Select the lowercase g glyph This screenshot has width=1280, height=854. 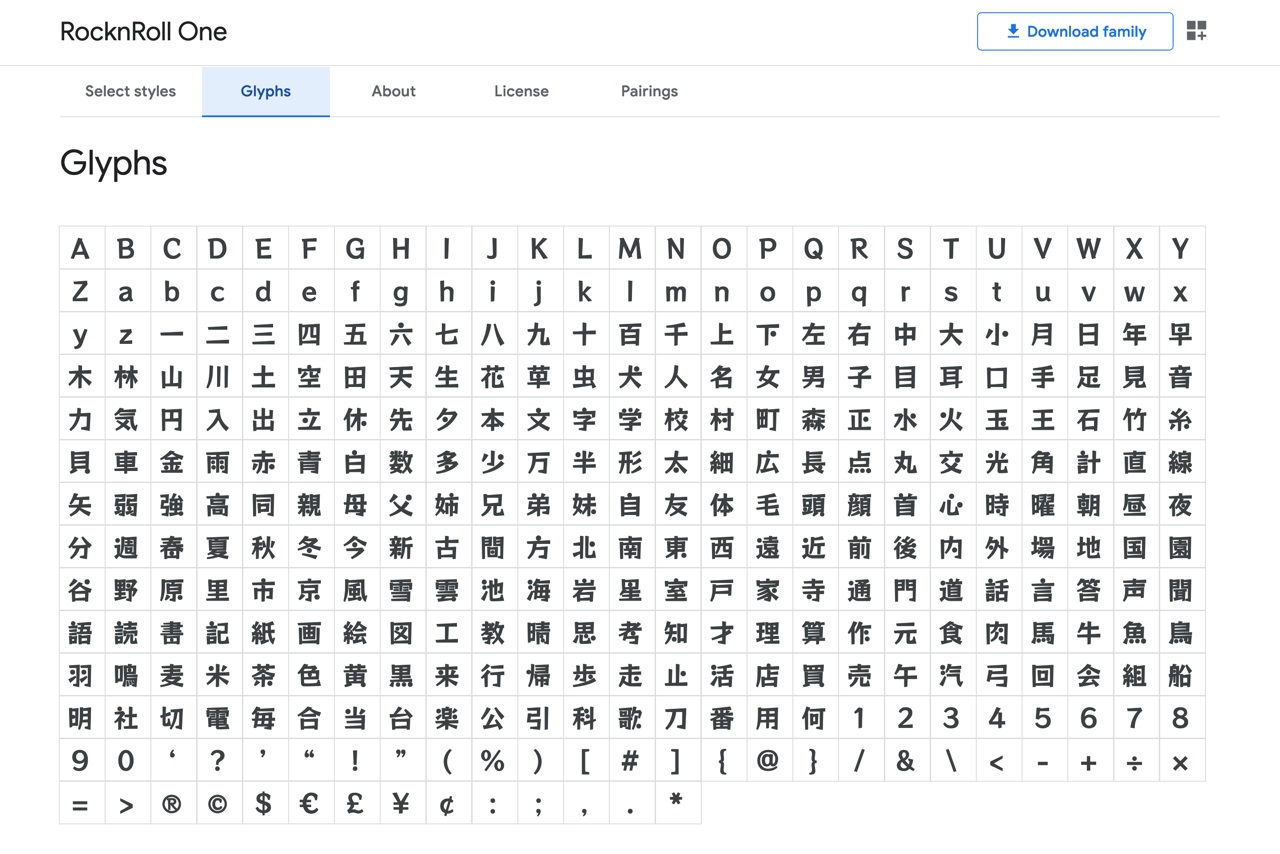click(x=401, y=291)
